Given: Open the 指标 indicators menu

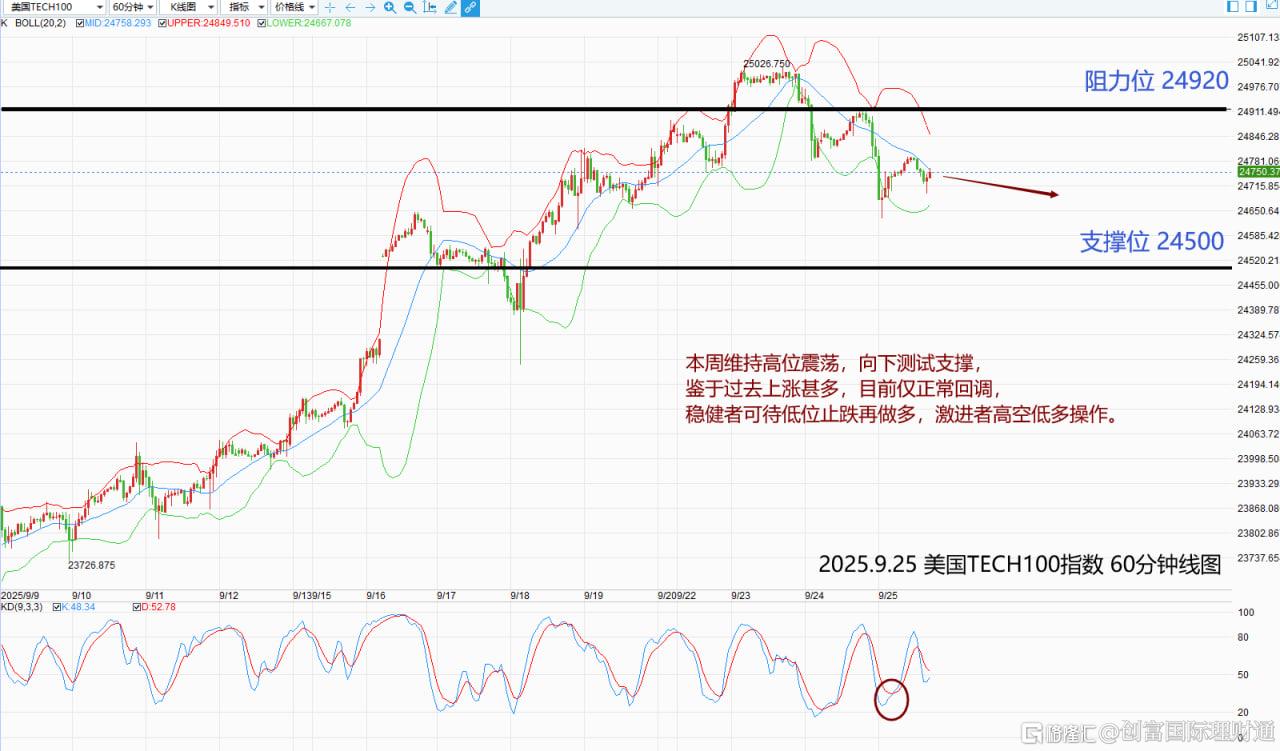Looking at the screenshot, I should pos(245,7).
